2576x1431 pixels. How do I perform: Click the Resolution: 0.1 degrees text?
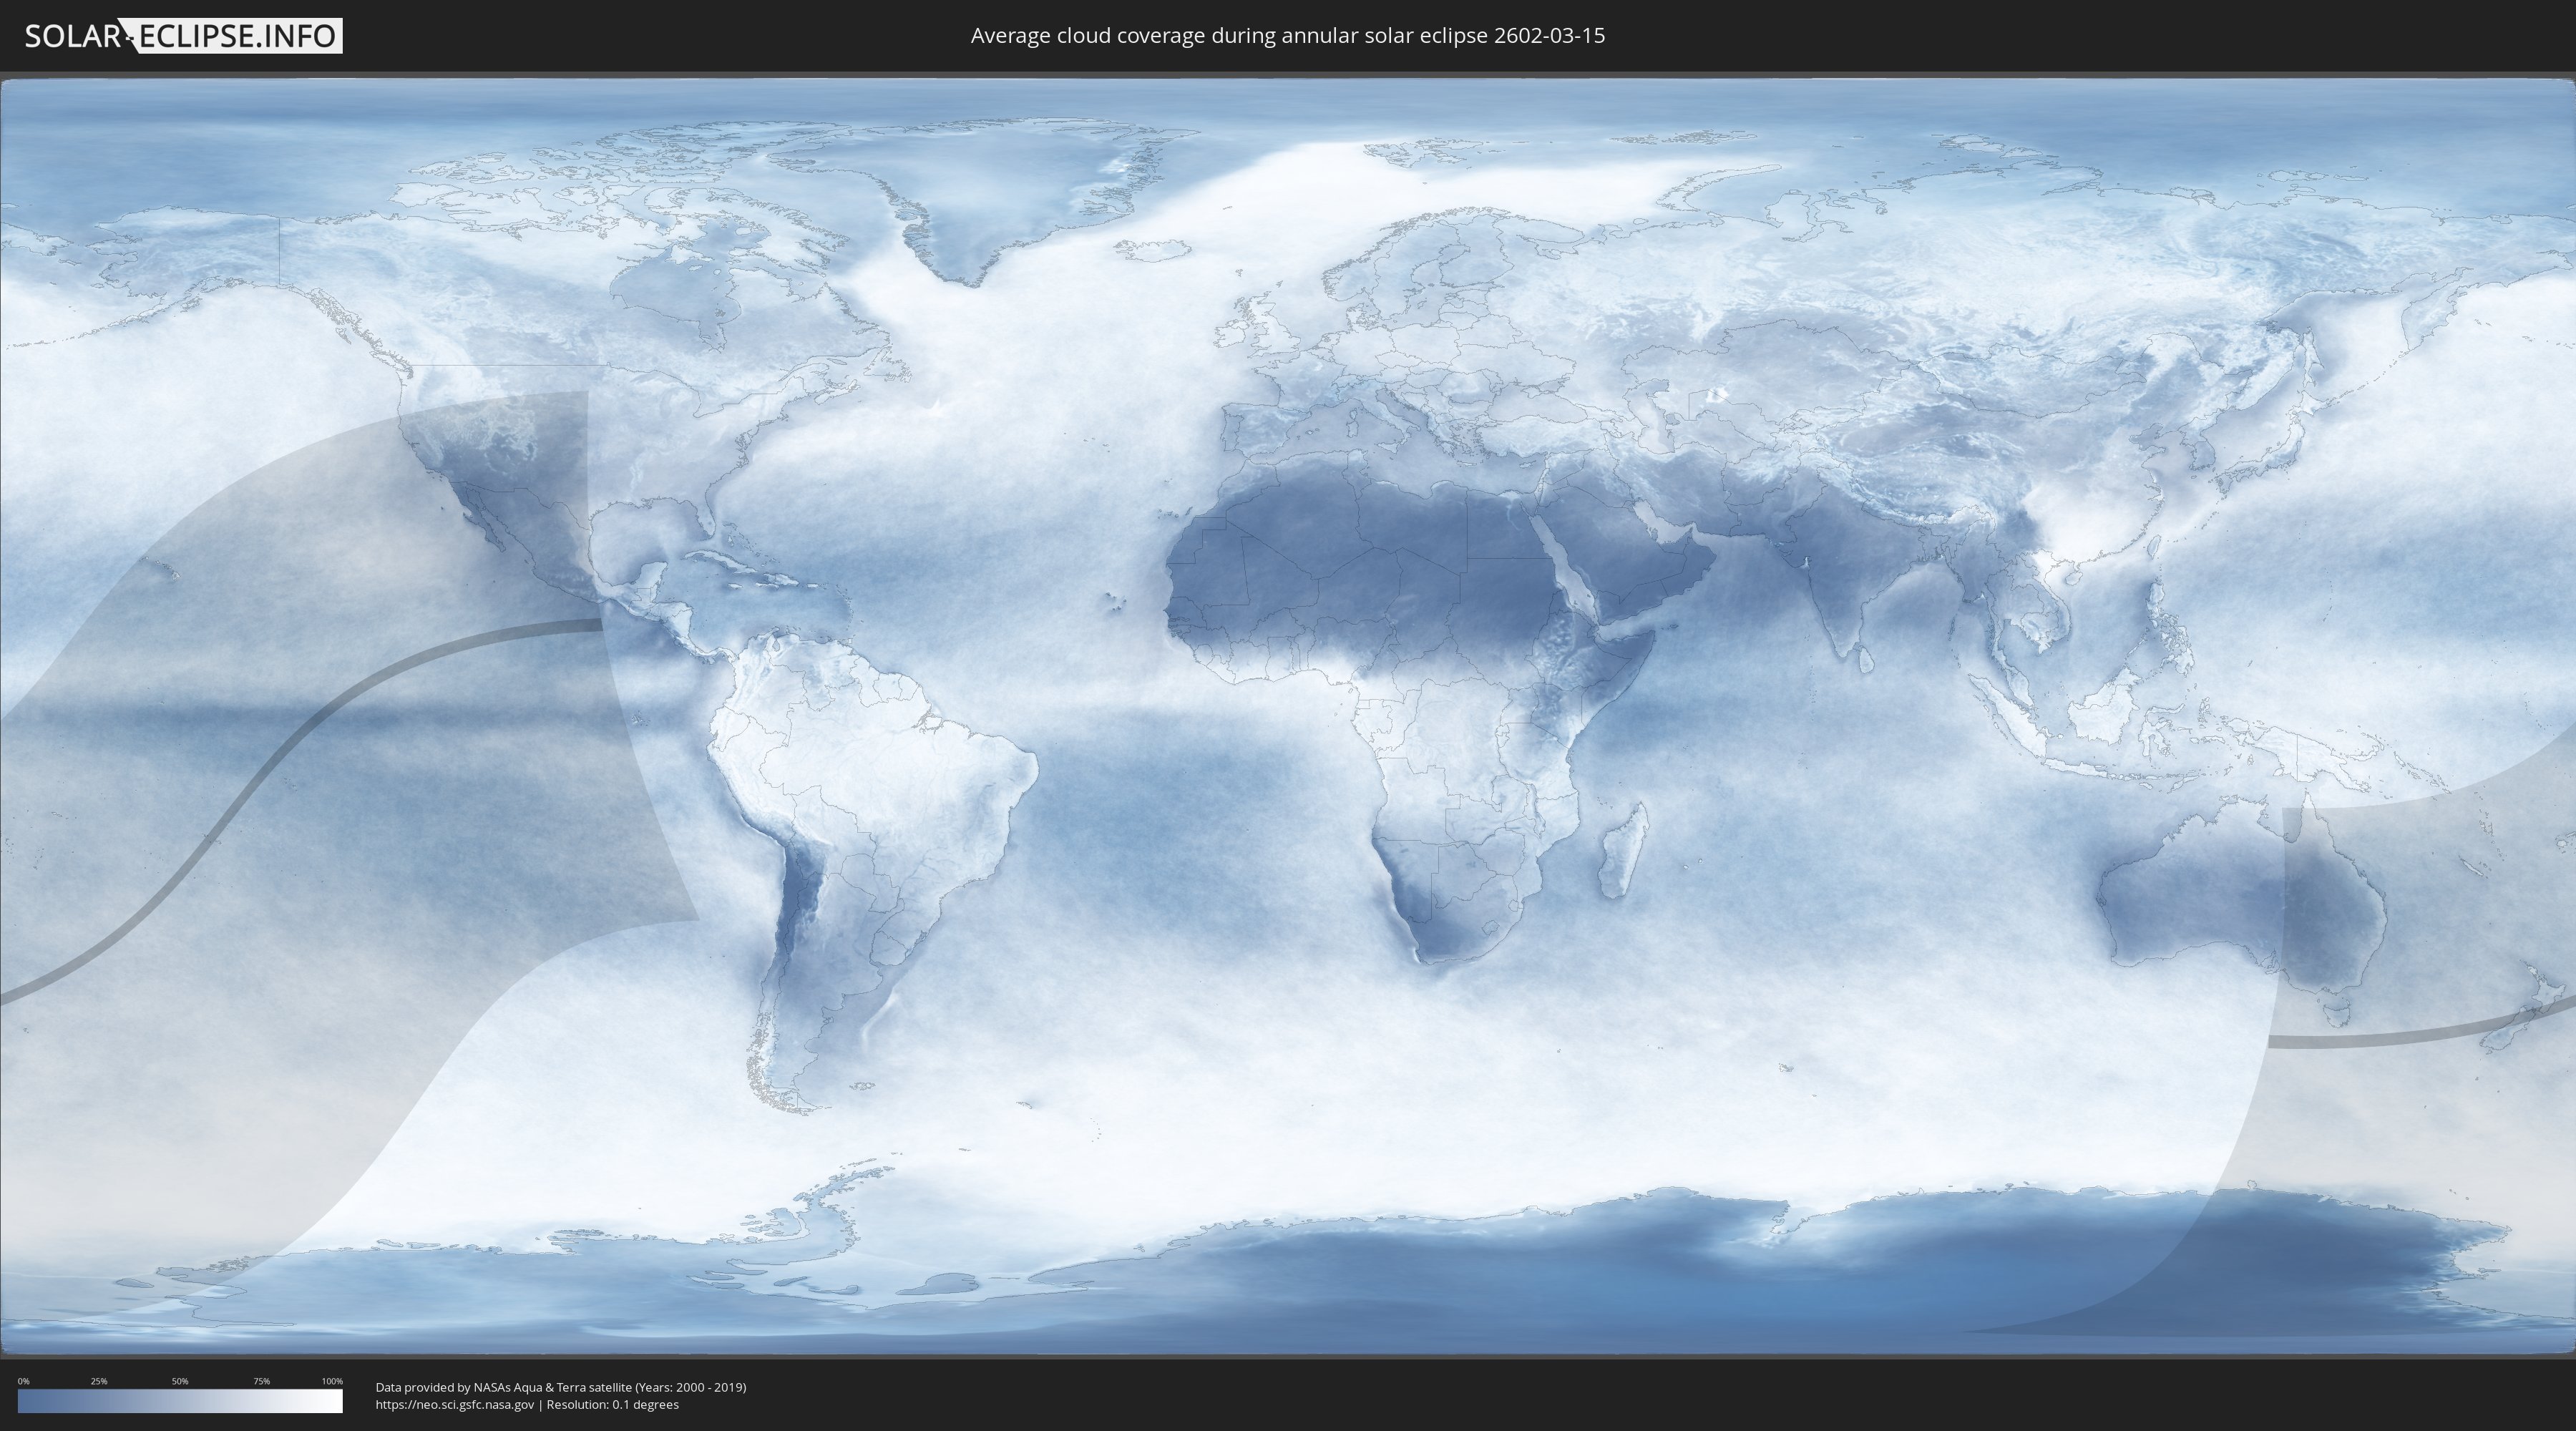[x=612, y=1404]
